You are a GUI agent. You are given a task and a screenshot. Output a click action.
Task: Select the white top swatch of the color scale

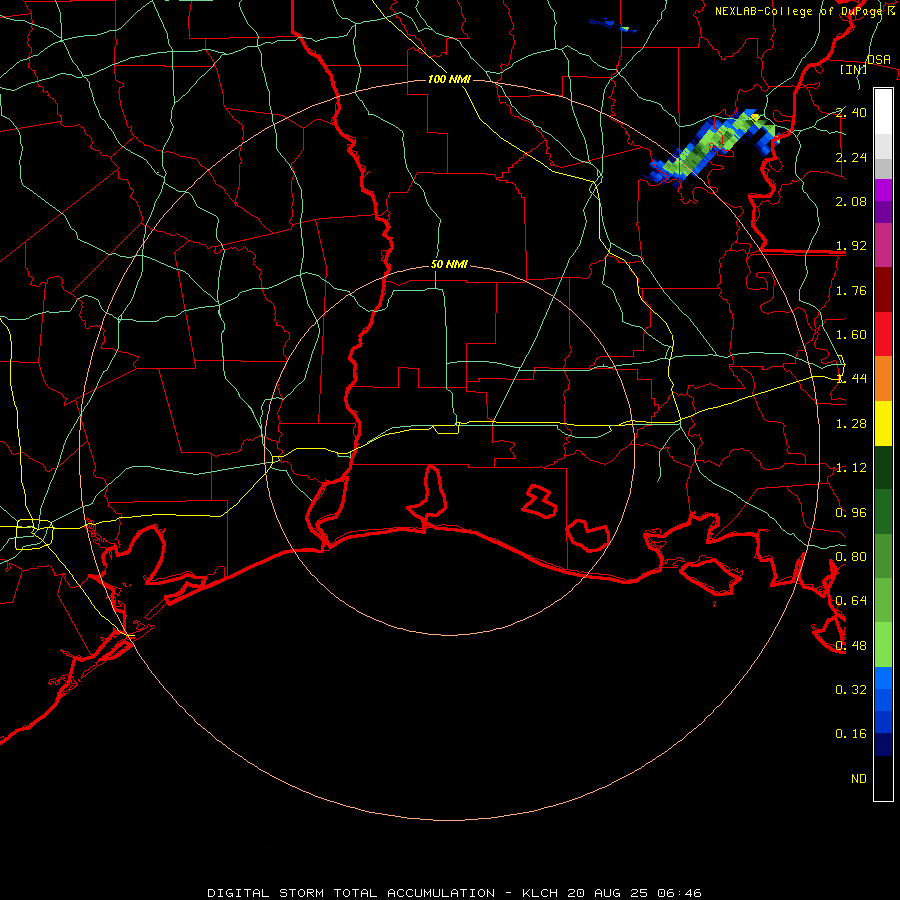(883, 111)
